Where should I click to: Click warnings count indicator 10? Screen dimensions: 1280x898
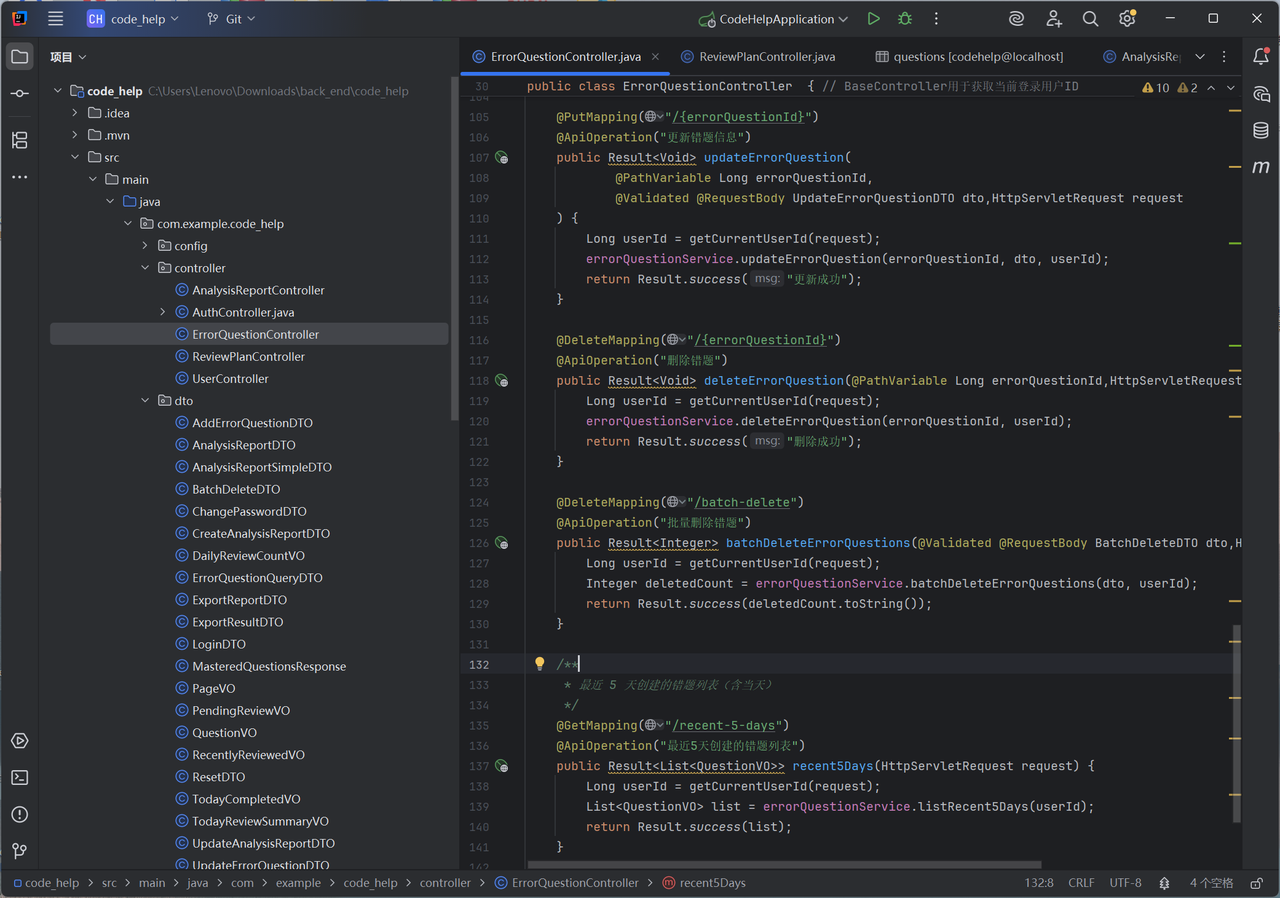click(1155, 88)
